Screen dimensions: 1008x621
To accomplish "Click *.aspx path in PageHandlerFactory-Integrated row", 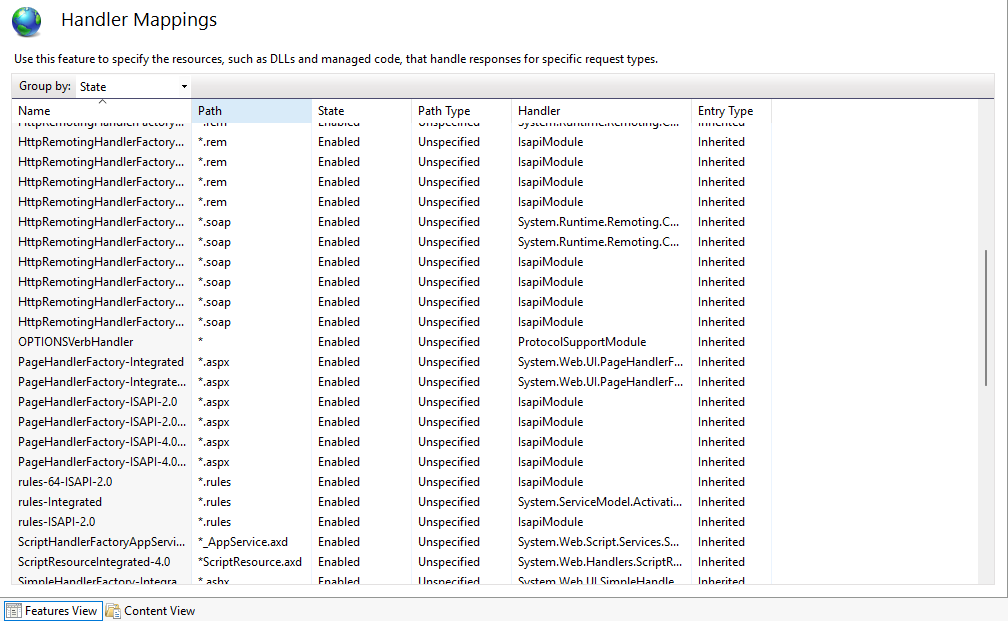I will click(213, 362).
